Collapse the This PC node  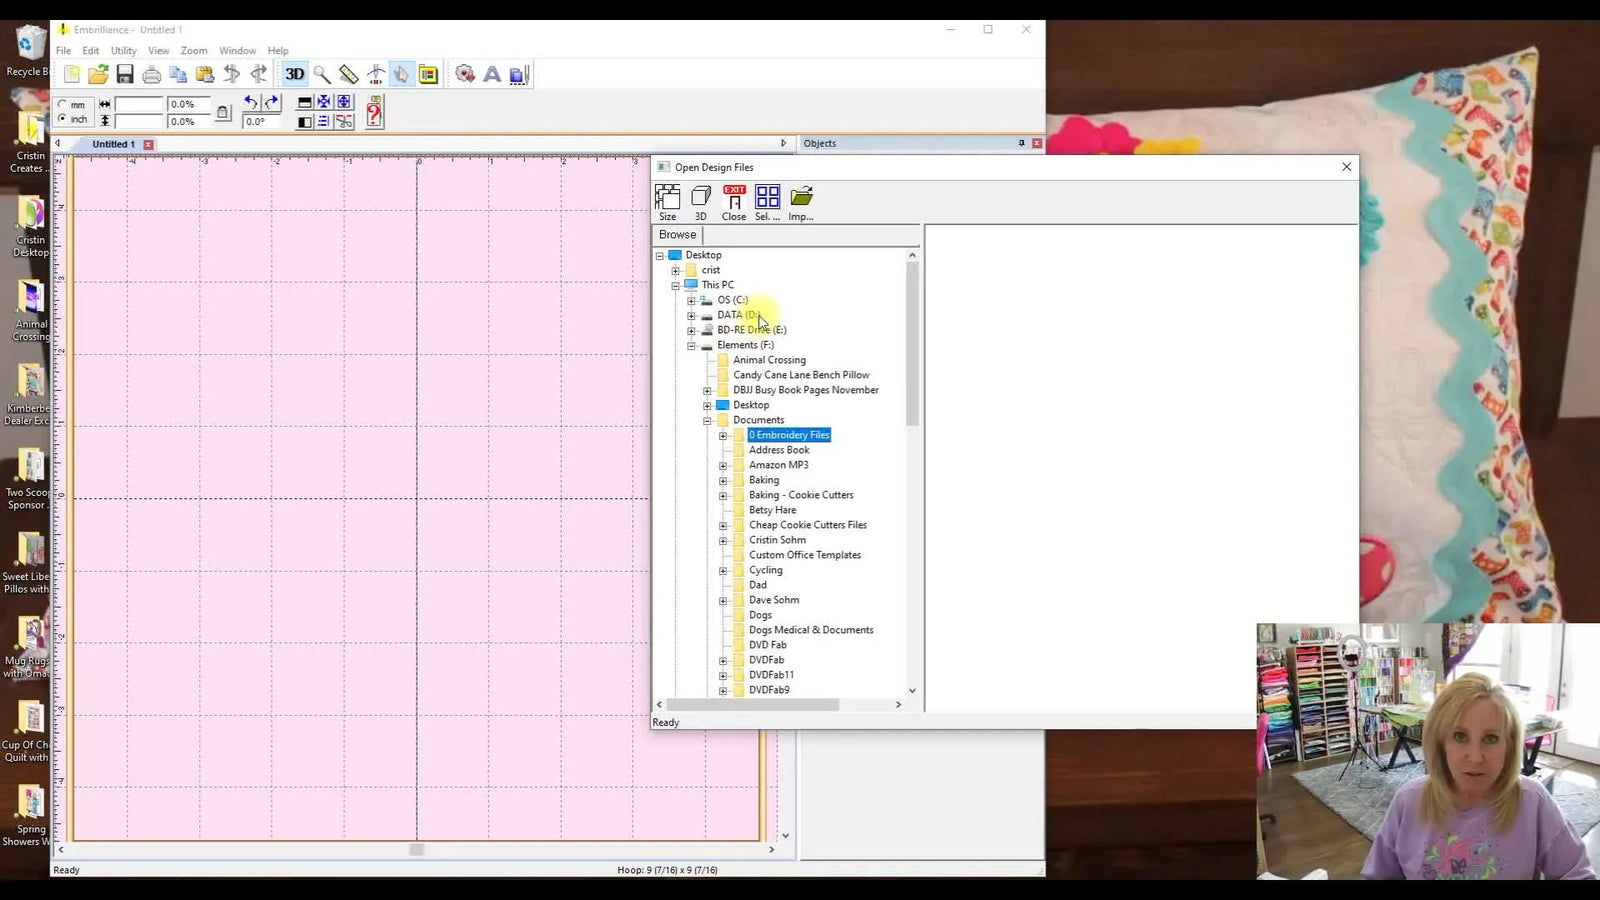coord(676,286)
